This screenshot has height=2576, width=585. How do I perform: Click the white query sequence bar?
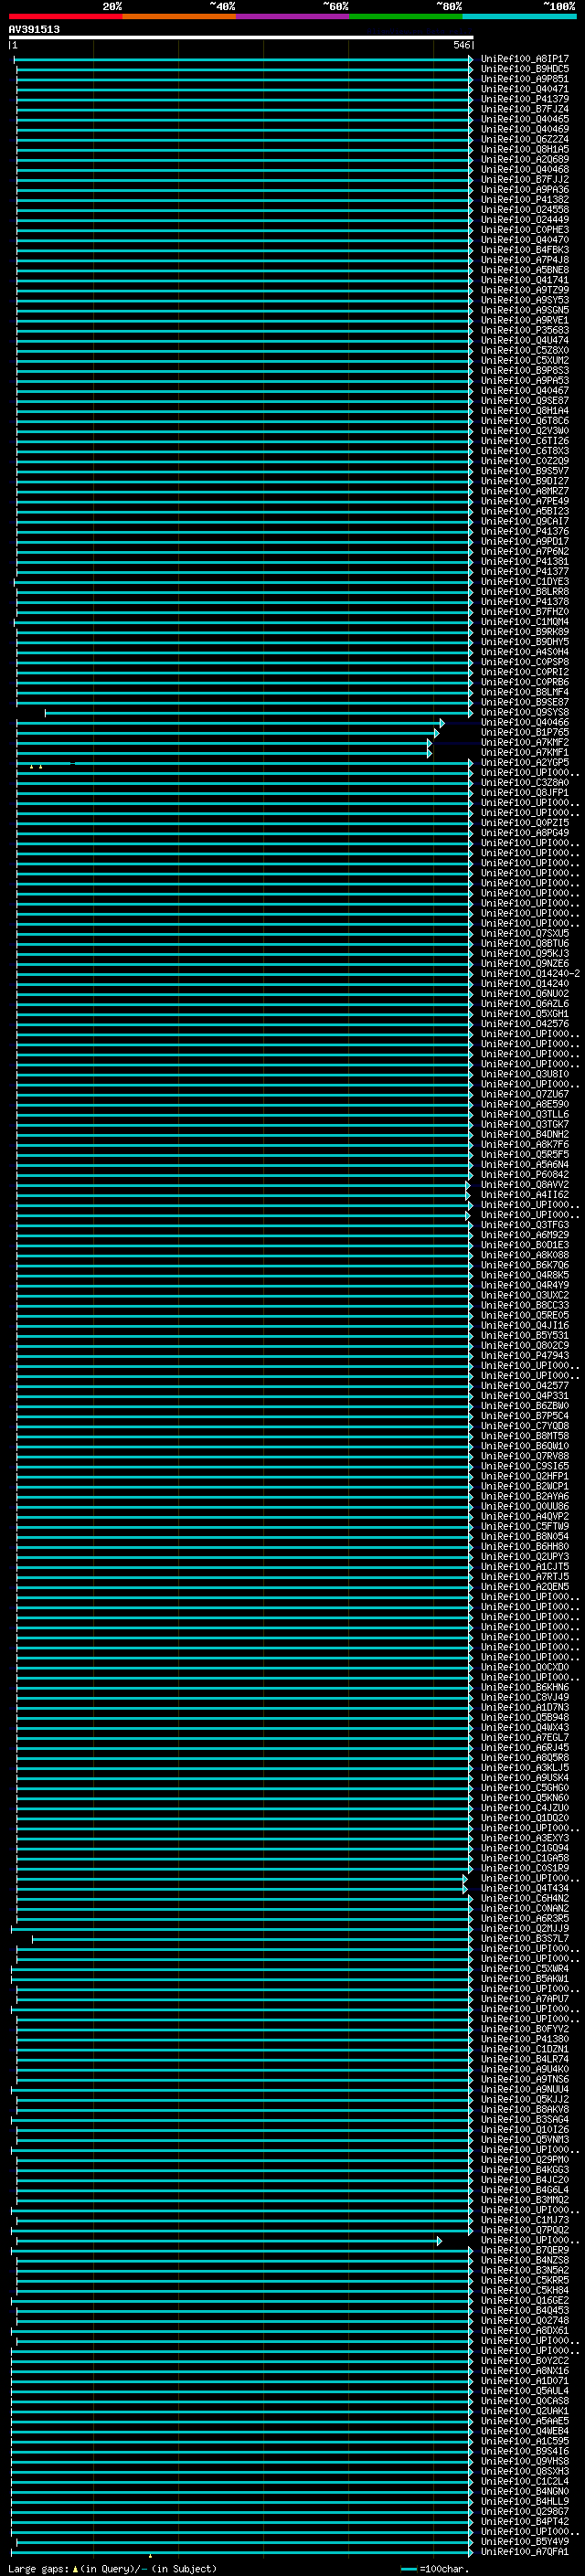tap(241, 37)
